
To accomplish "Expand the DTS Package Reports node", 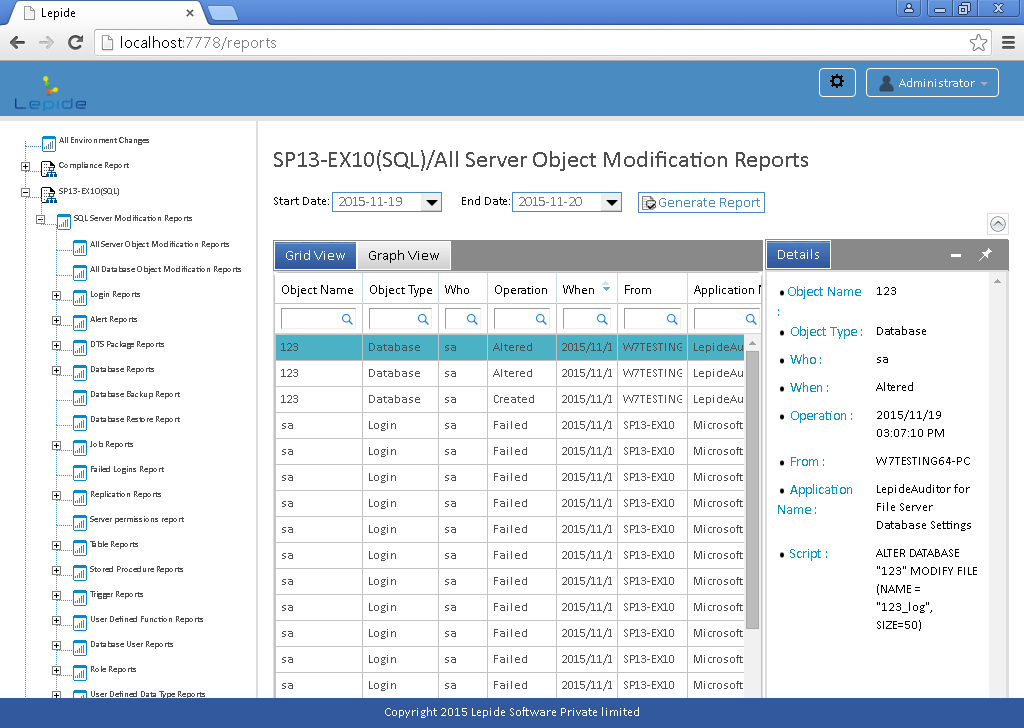I will pos(56,345).
